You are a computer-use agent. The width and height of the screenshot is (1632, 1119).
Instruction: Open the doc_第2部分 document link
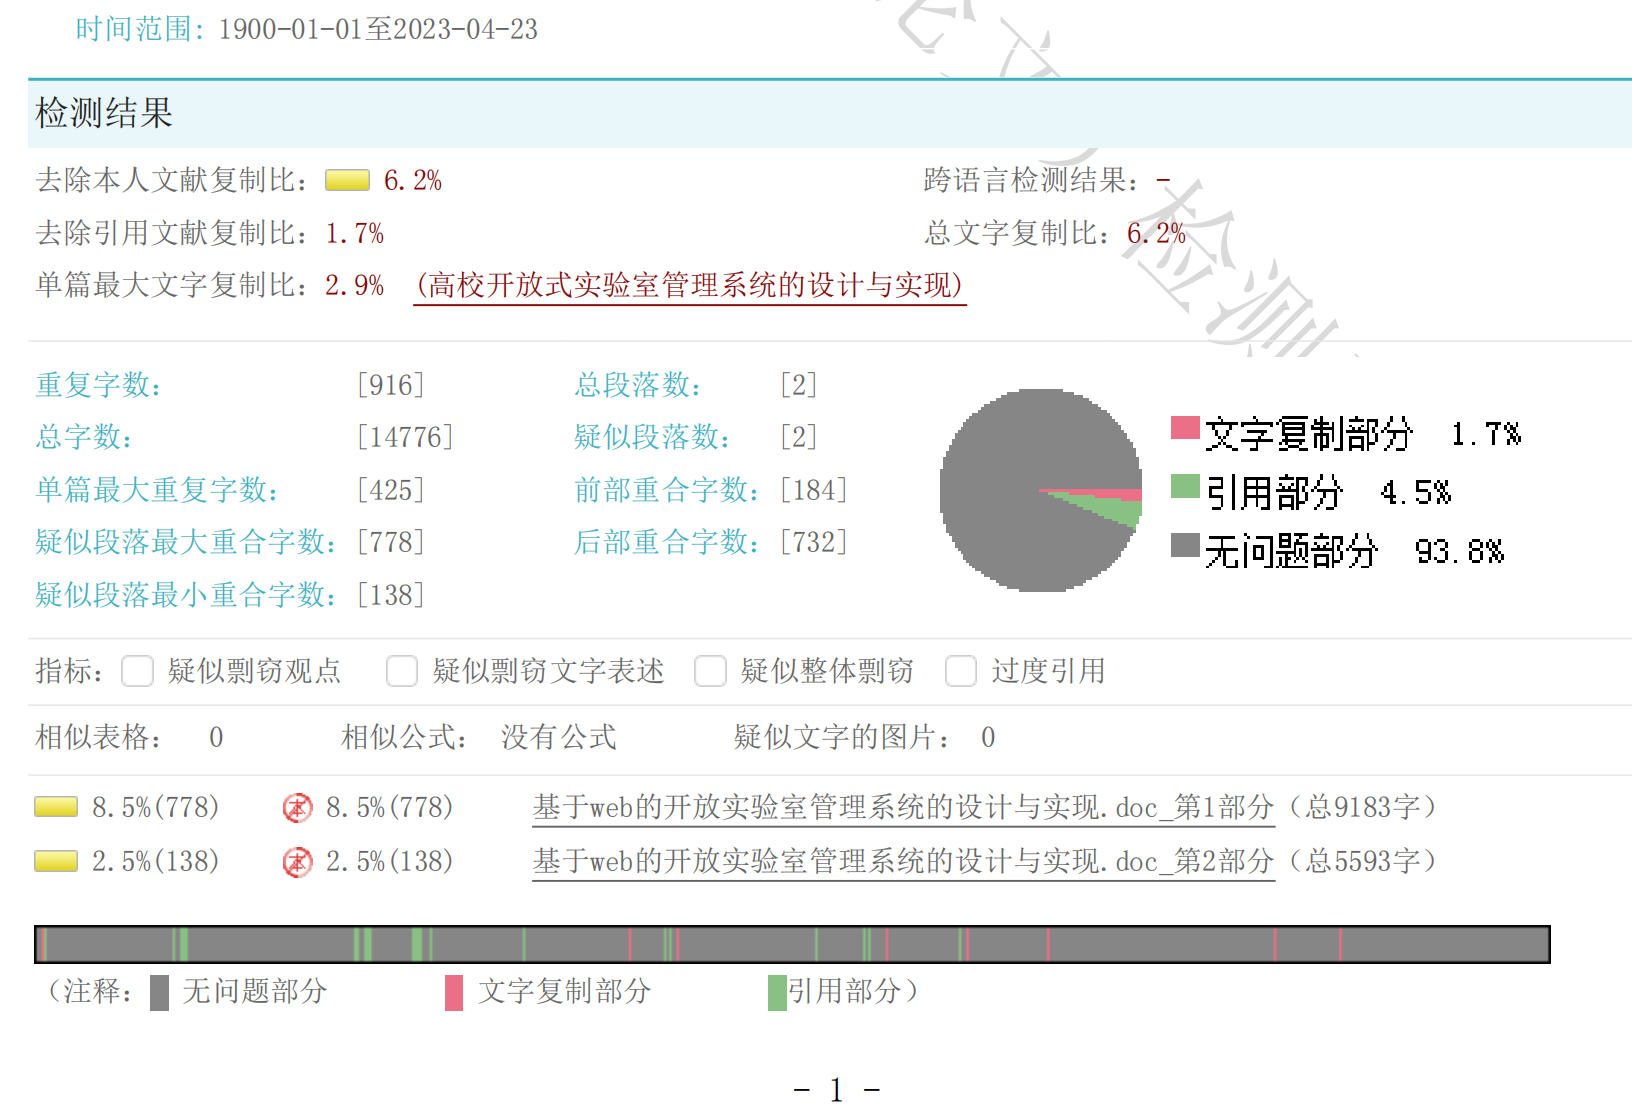[x=904, y=861]
